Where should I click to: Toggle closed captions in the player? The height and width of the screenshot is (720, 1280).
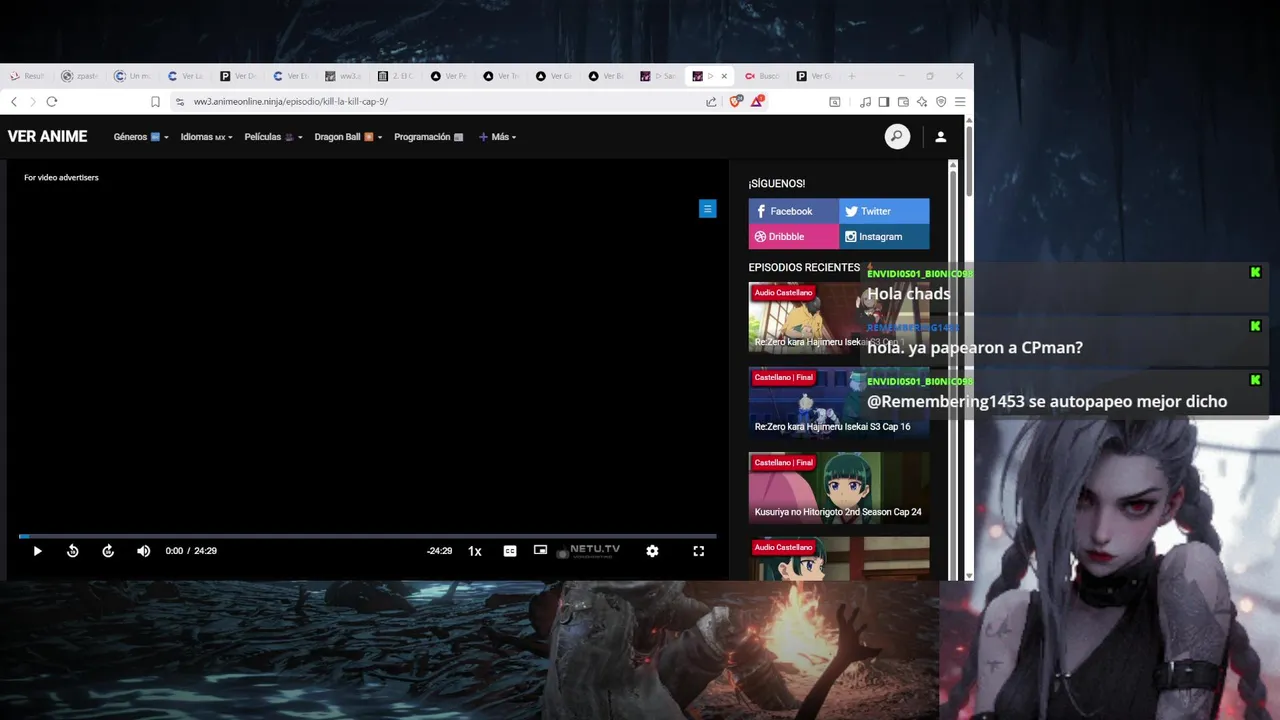(510, 551)
